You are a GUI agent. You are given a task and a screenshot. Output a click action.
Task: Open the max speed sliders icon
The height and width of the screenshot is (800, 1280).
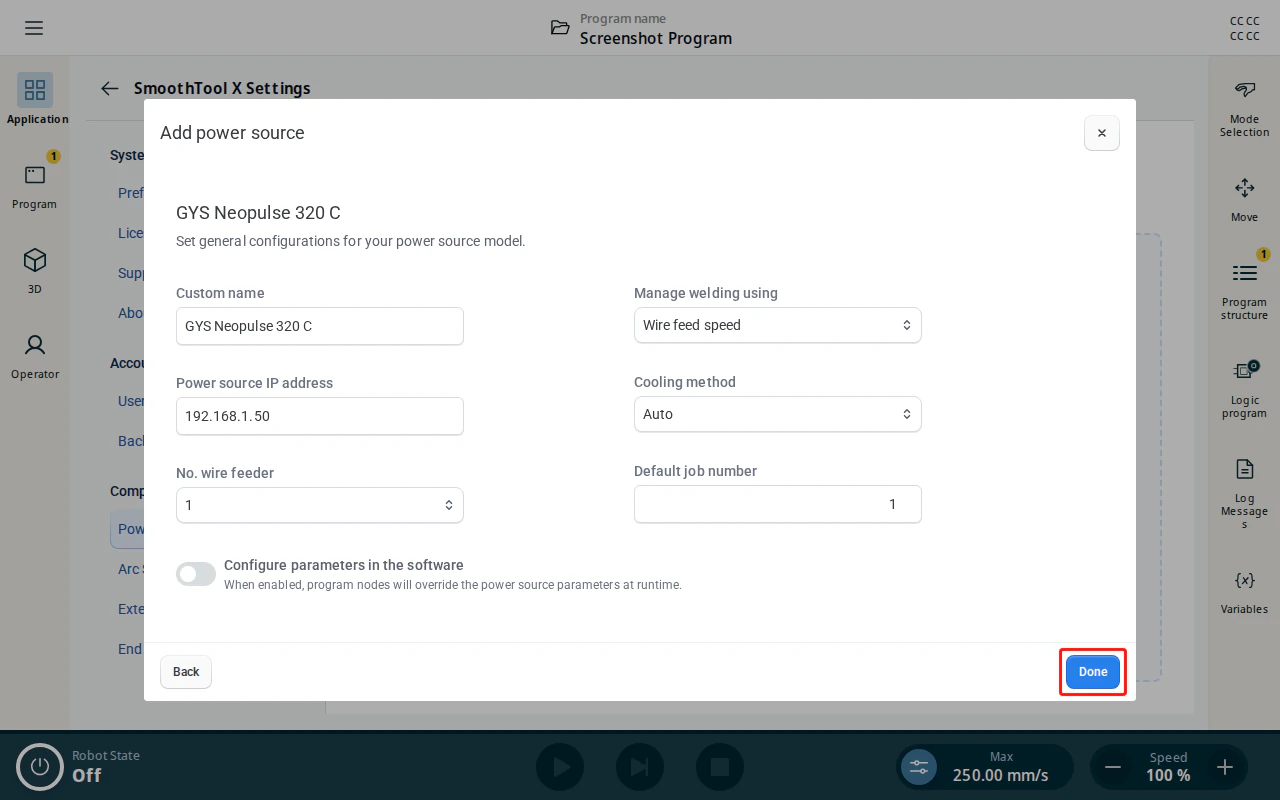point(919,767)
